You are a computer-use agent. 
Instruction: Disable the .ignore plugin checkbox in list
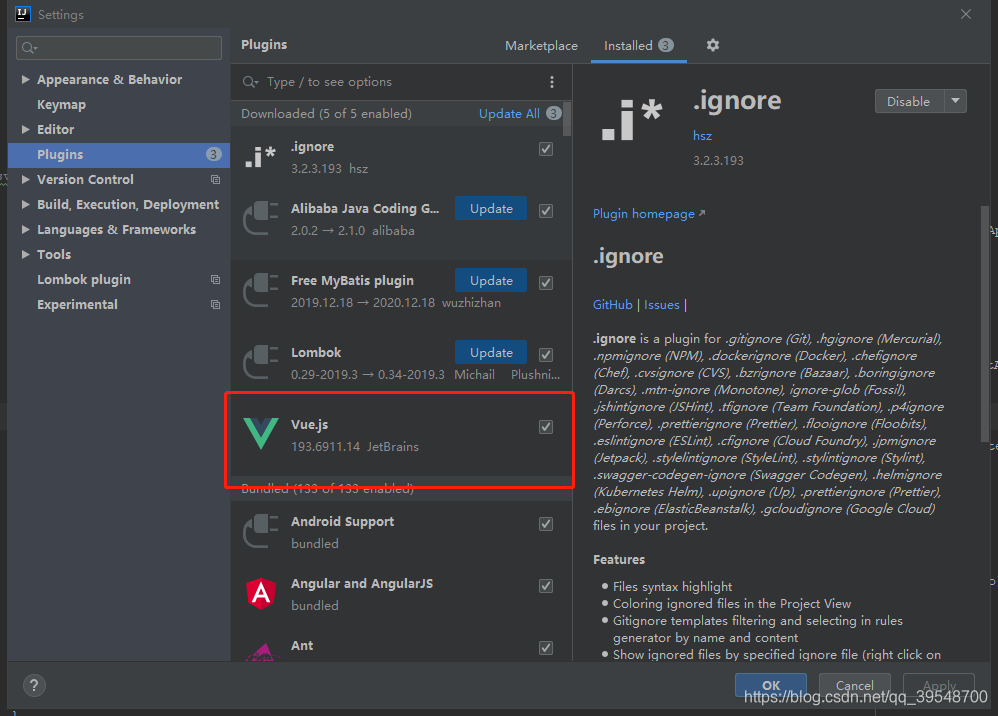546,149
